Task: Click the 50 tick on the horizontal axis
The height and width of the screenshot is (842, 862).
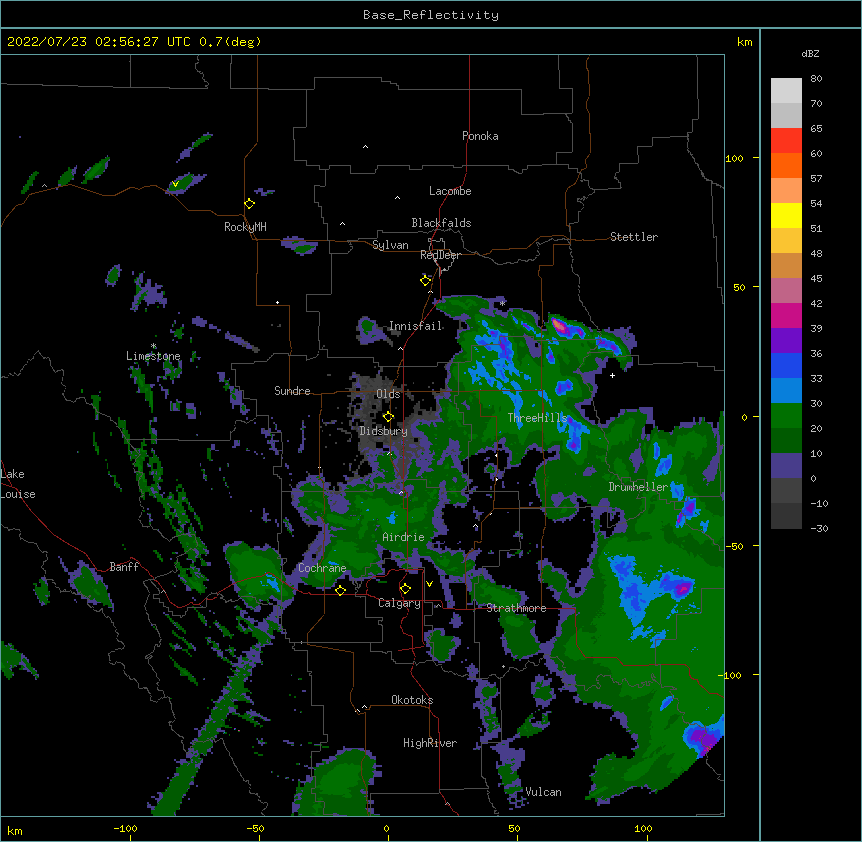Action: [514, 828]
